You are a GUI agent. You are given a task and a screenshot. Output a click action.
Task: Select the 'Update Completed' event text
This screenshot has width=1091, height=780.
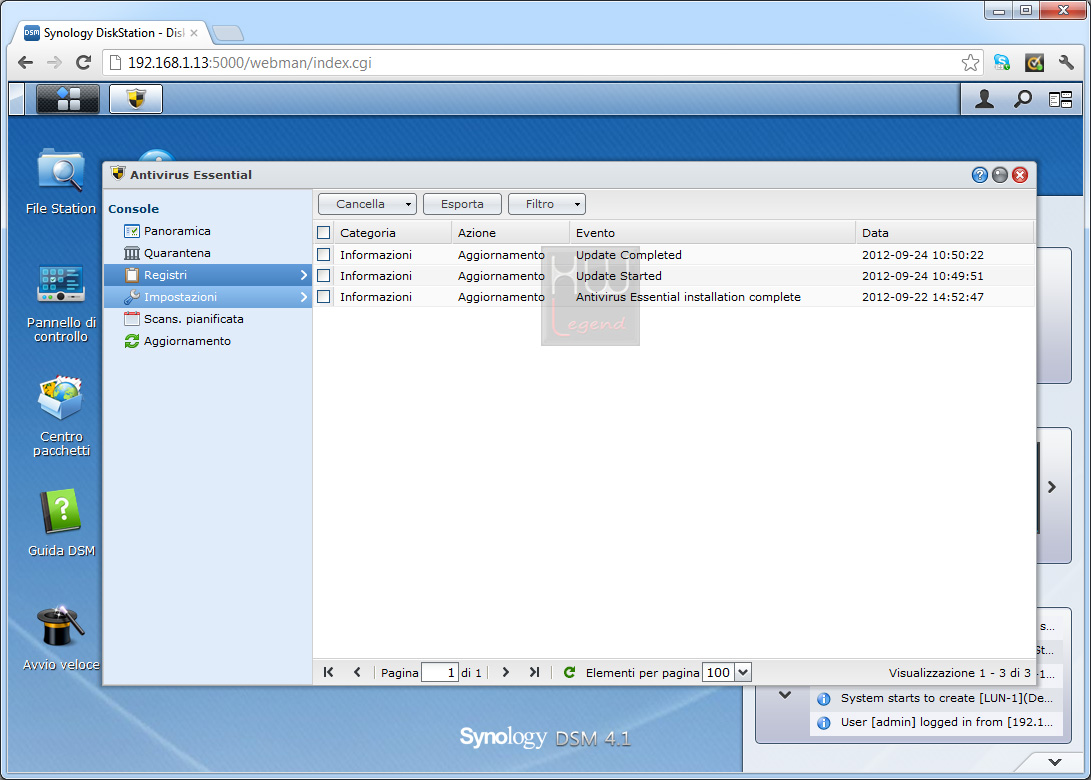(x=628, y=255)
